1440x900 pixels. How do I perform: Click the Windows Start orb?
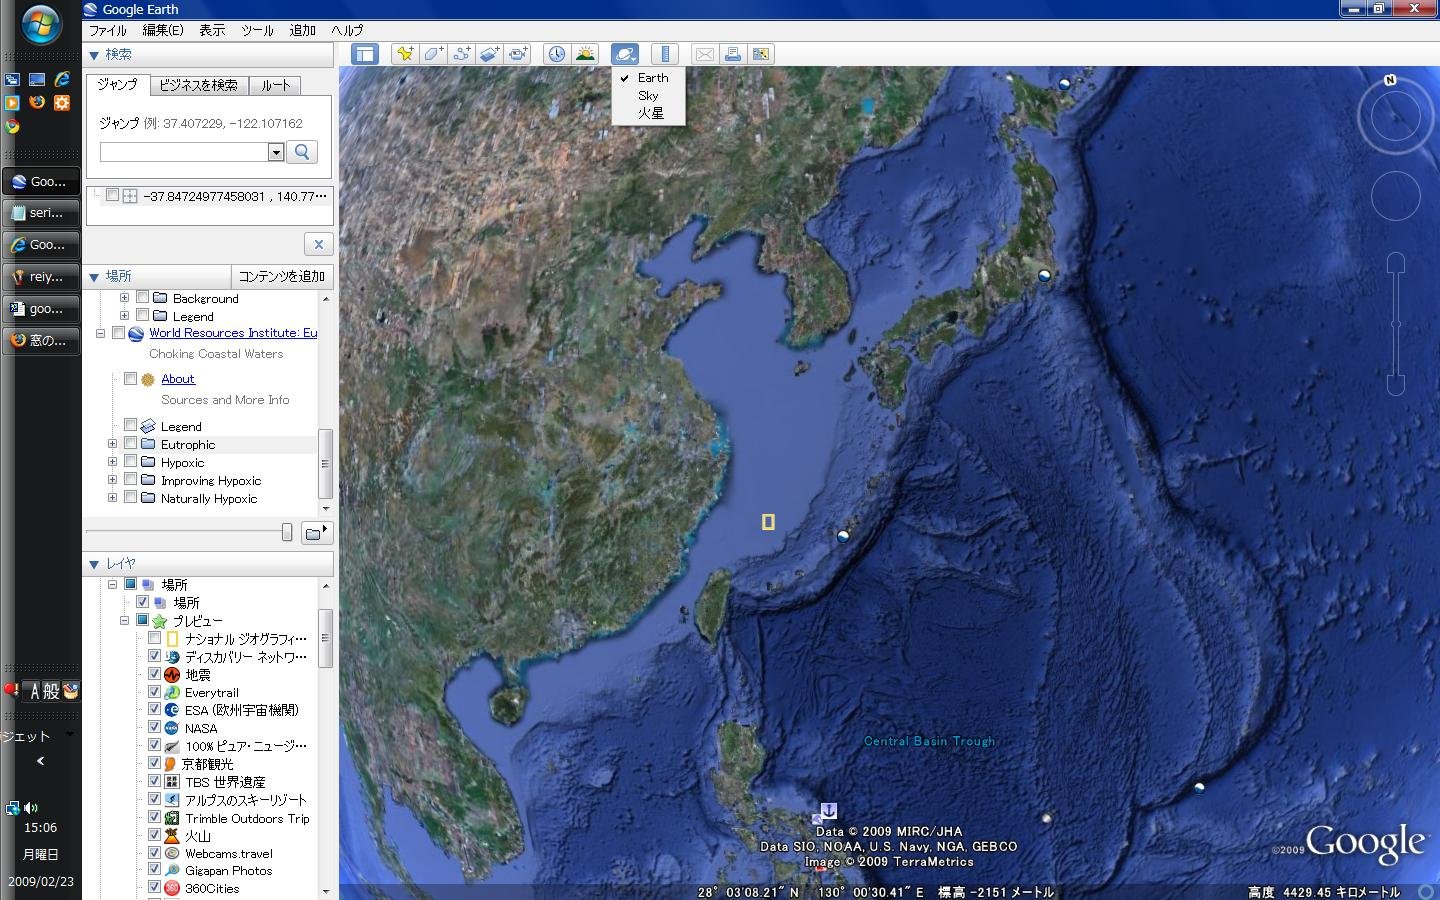click(x=40, y=24)
